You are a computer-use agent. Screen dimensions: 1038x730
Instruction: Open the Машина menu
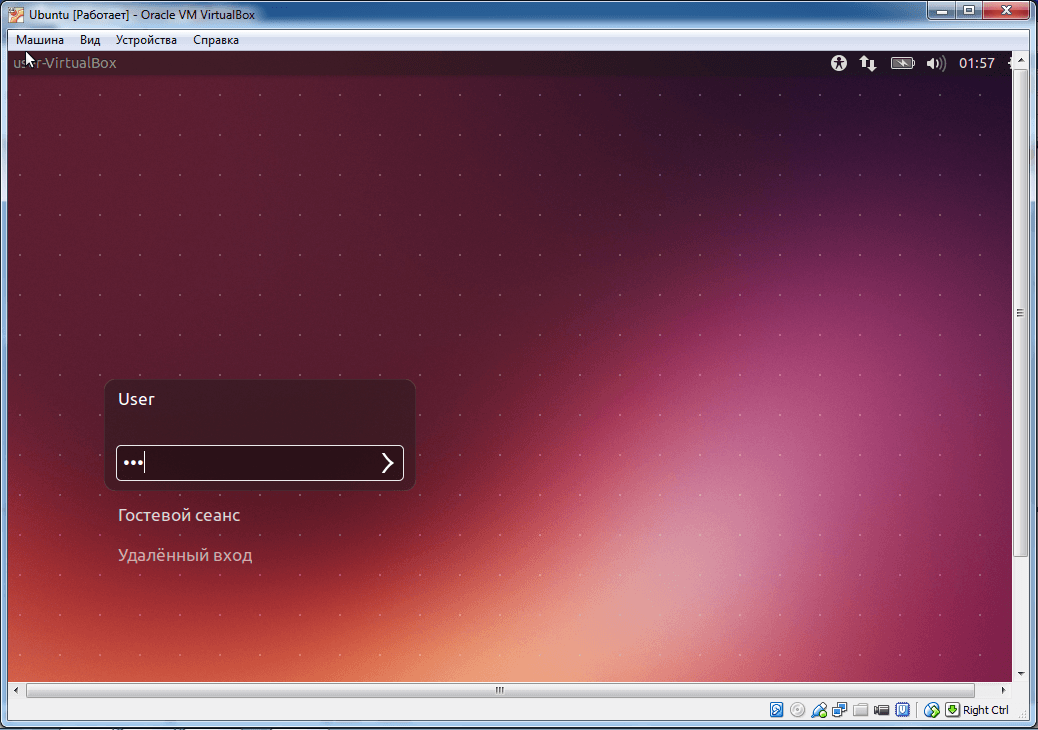coord(40,40)
